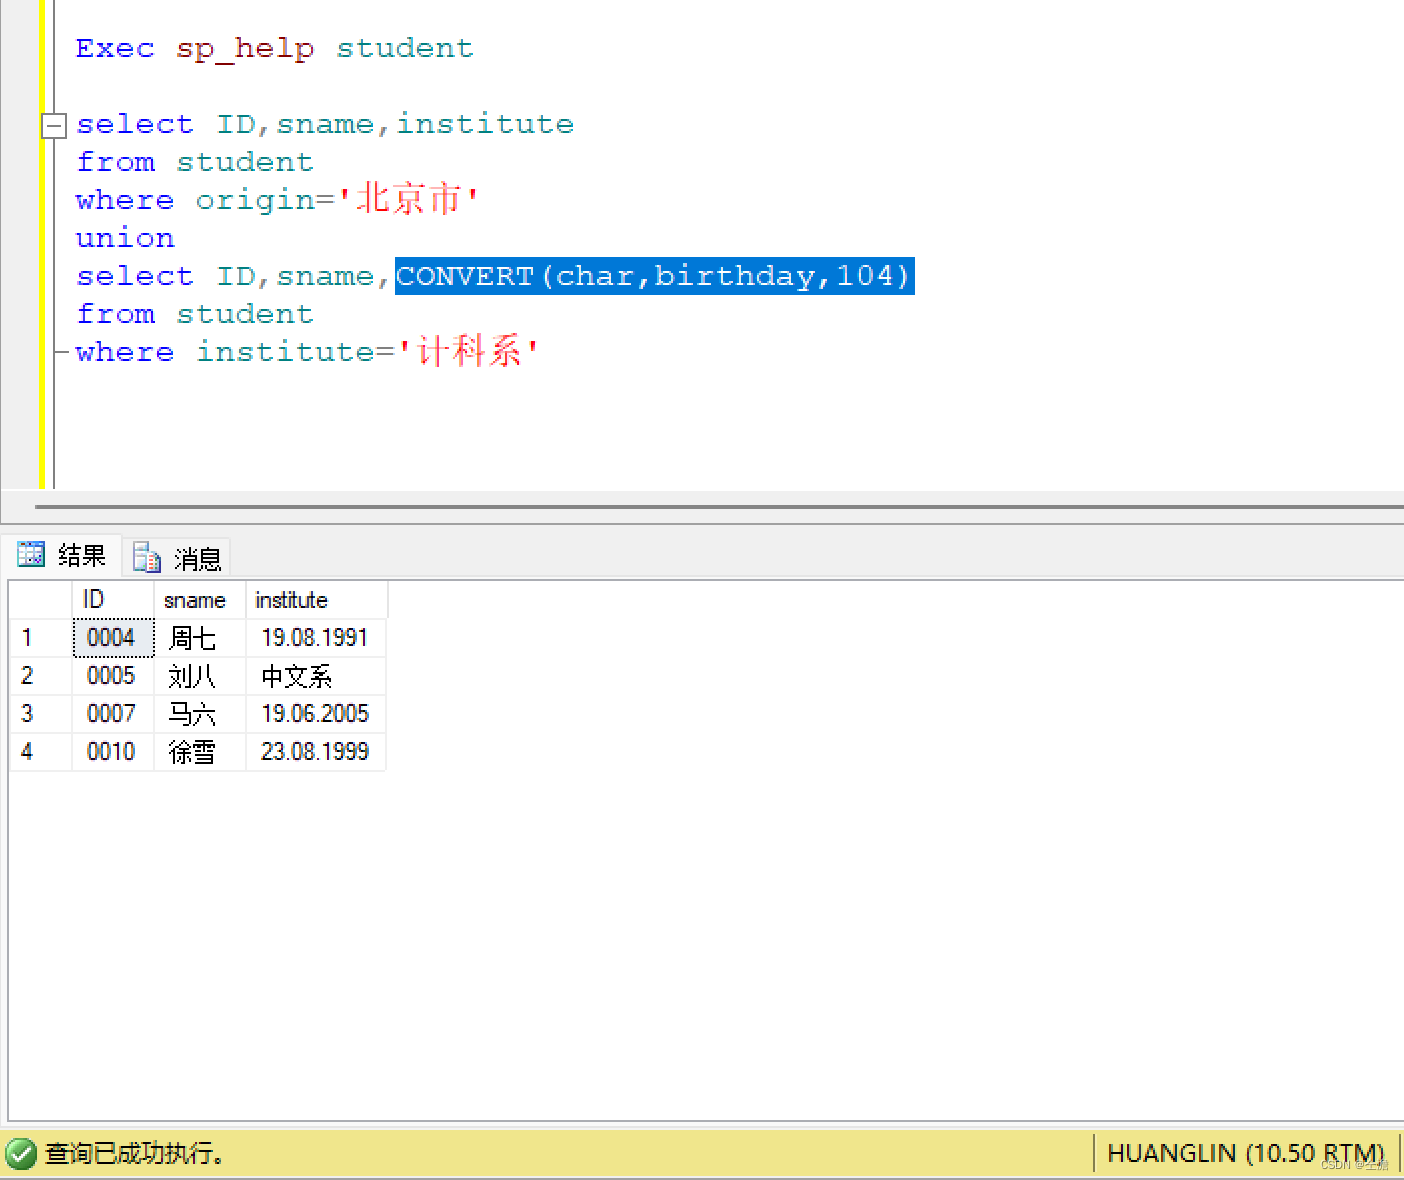This screenshot has width=1404, height=1180.
Task: Select row header 3 in results grid
Action: click(x=41, y=714)
